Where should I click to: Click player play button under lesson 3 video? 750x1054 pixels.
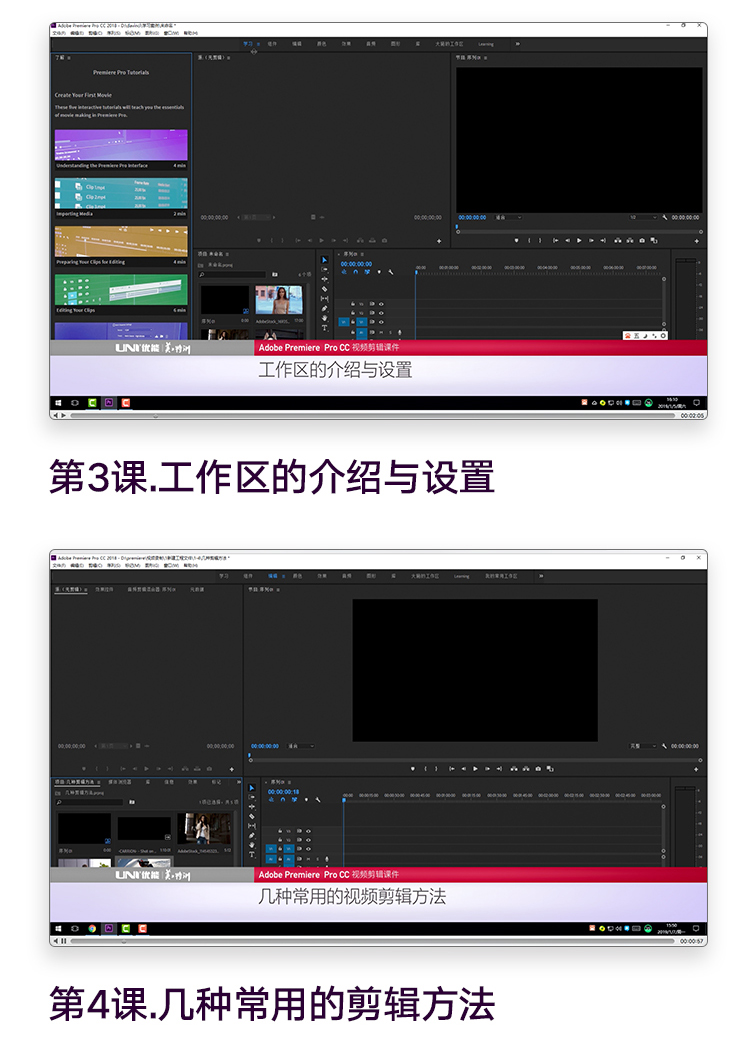pyautogui.click(x=64, y=415)
